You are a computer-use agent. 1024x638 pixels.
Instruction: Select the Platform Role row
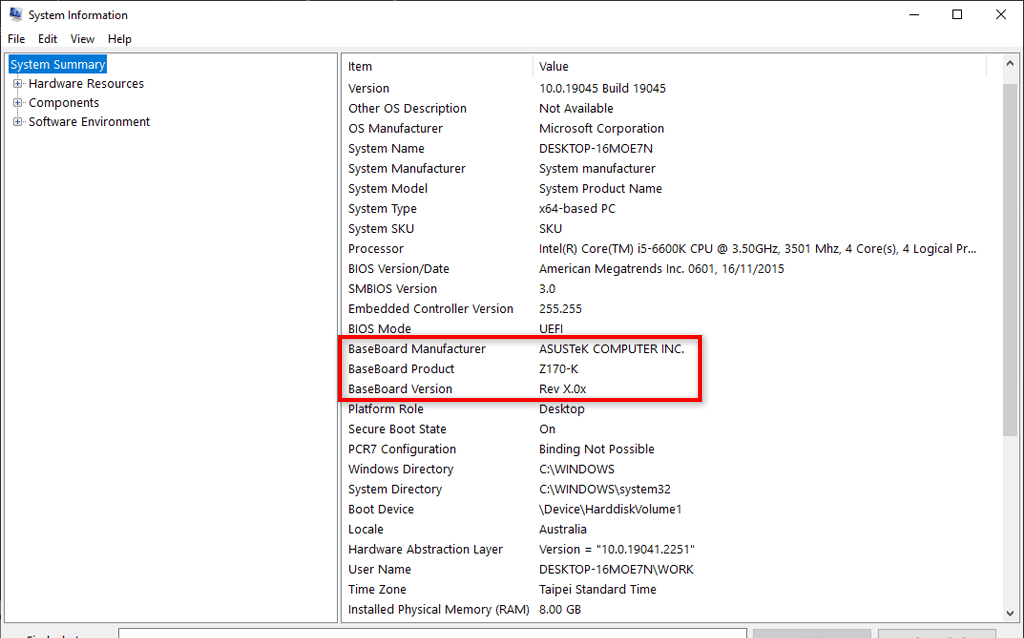pos(665,409)
